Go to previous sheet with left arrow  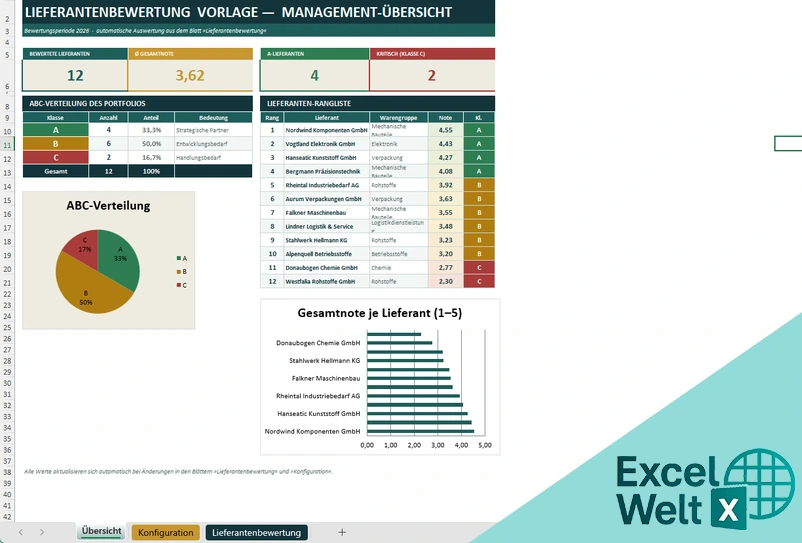(20, 532)
